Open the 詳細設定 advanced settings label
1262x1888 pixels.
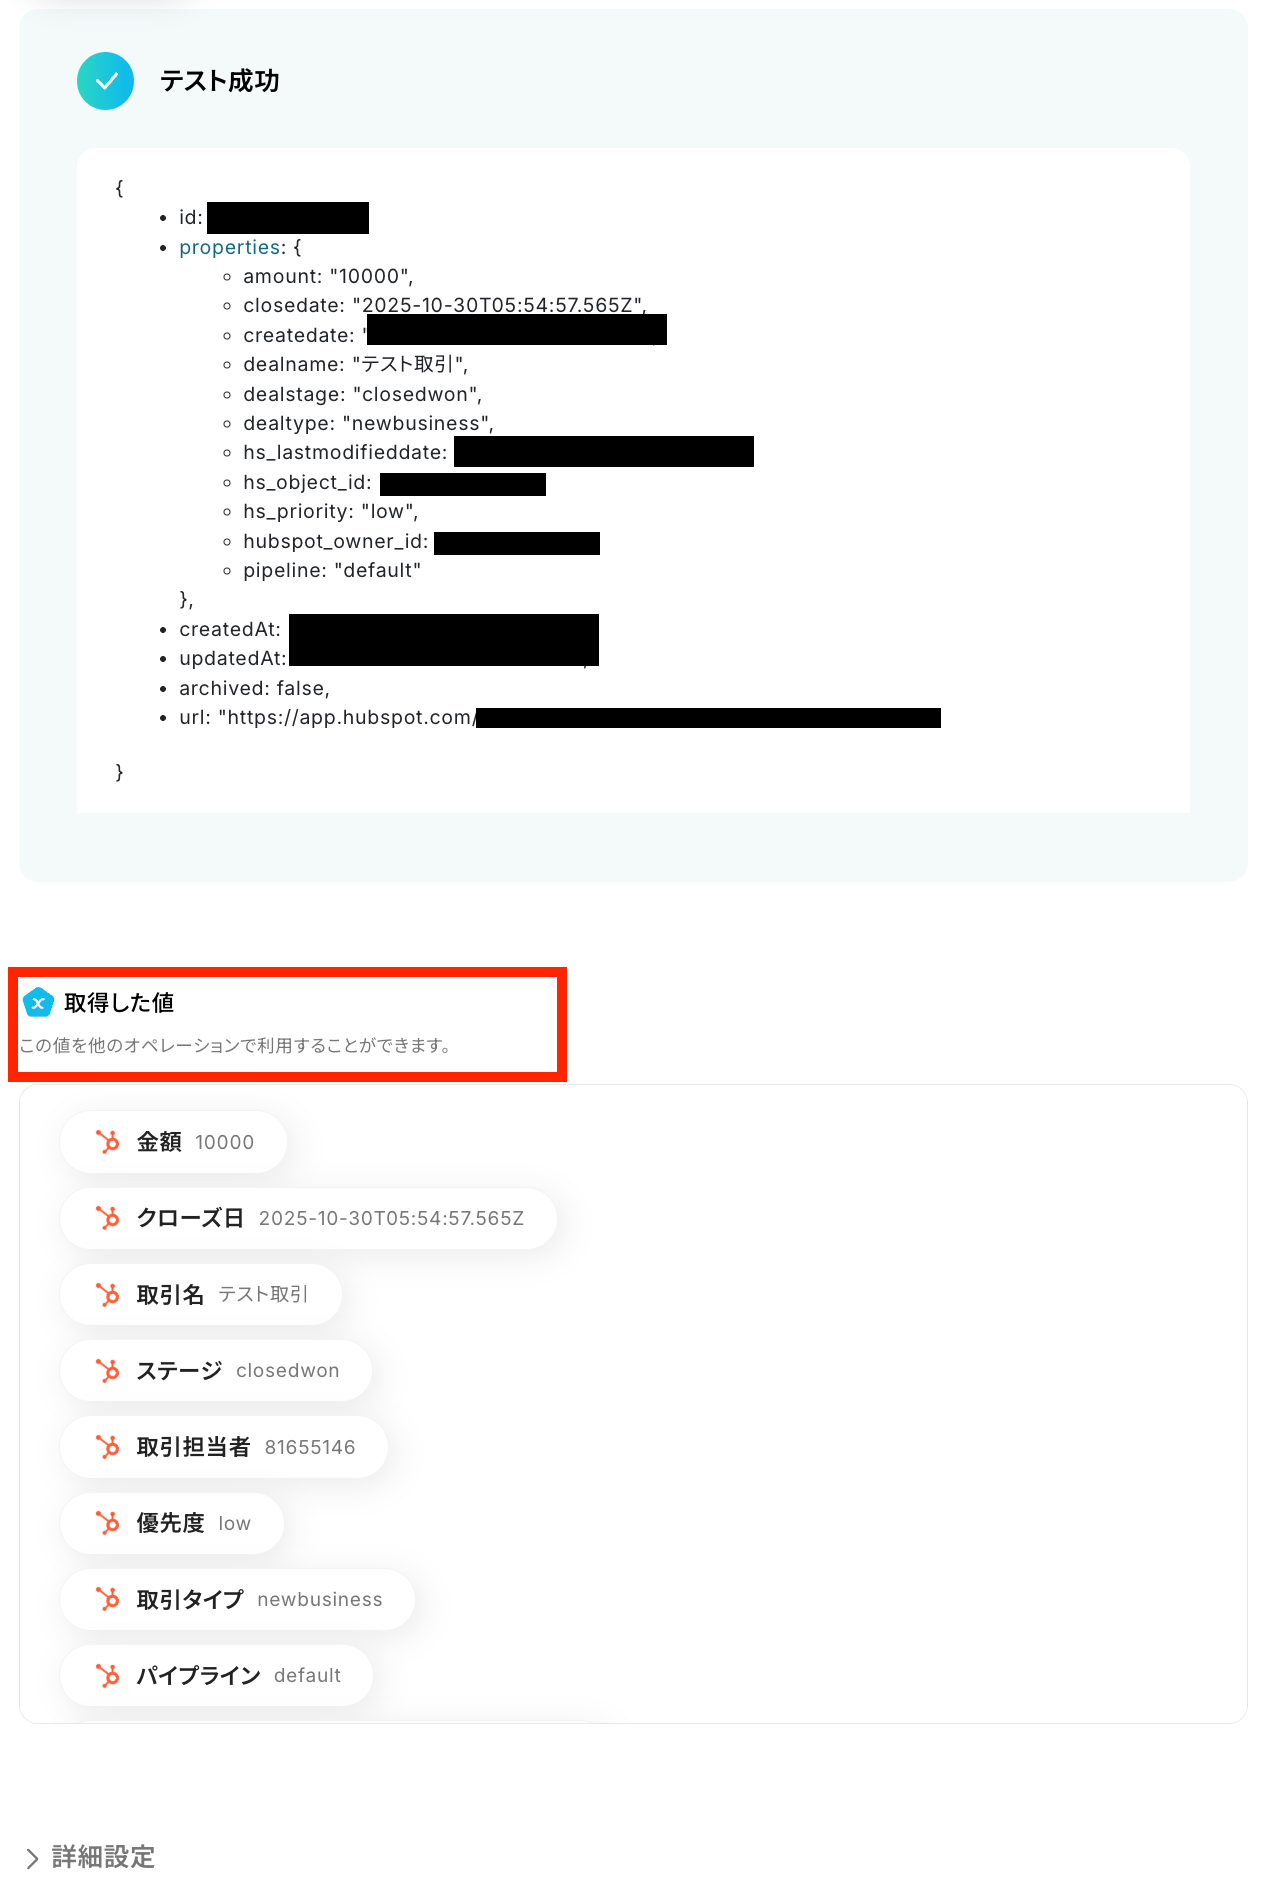104,1857
